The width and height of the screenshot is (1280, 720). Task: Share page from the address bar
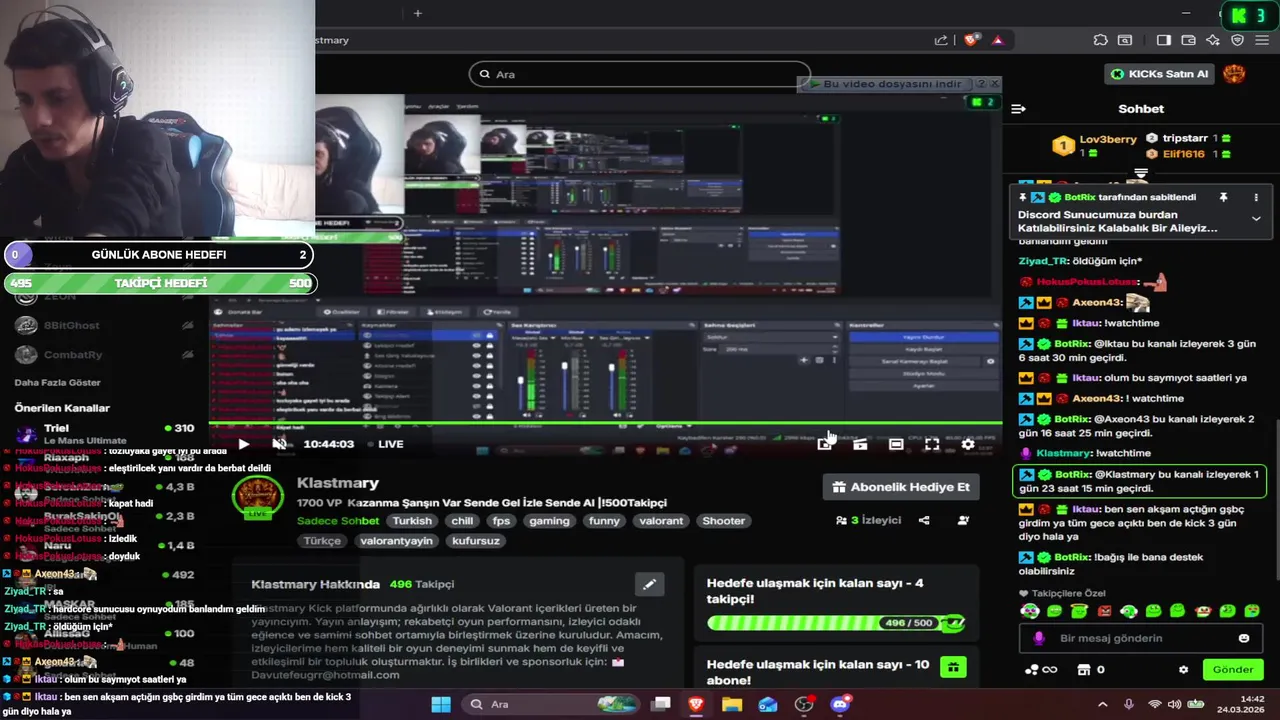point(941,40)
